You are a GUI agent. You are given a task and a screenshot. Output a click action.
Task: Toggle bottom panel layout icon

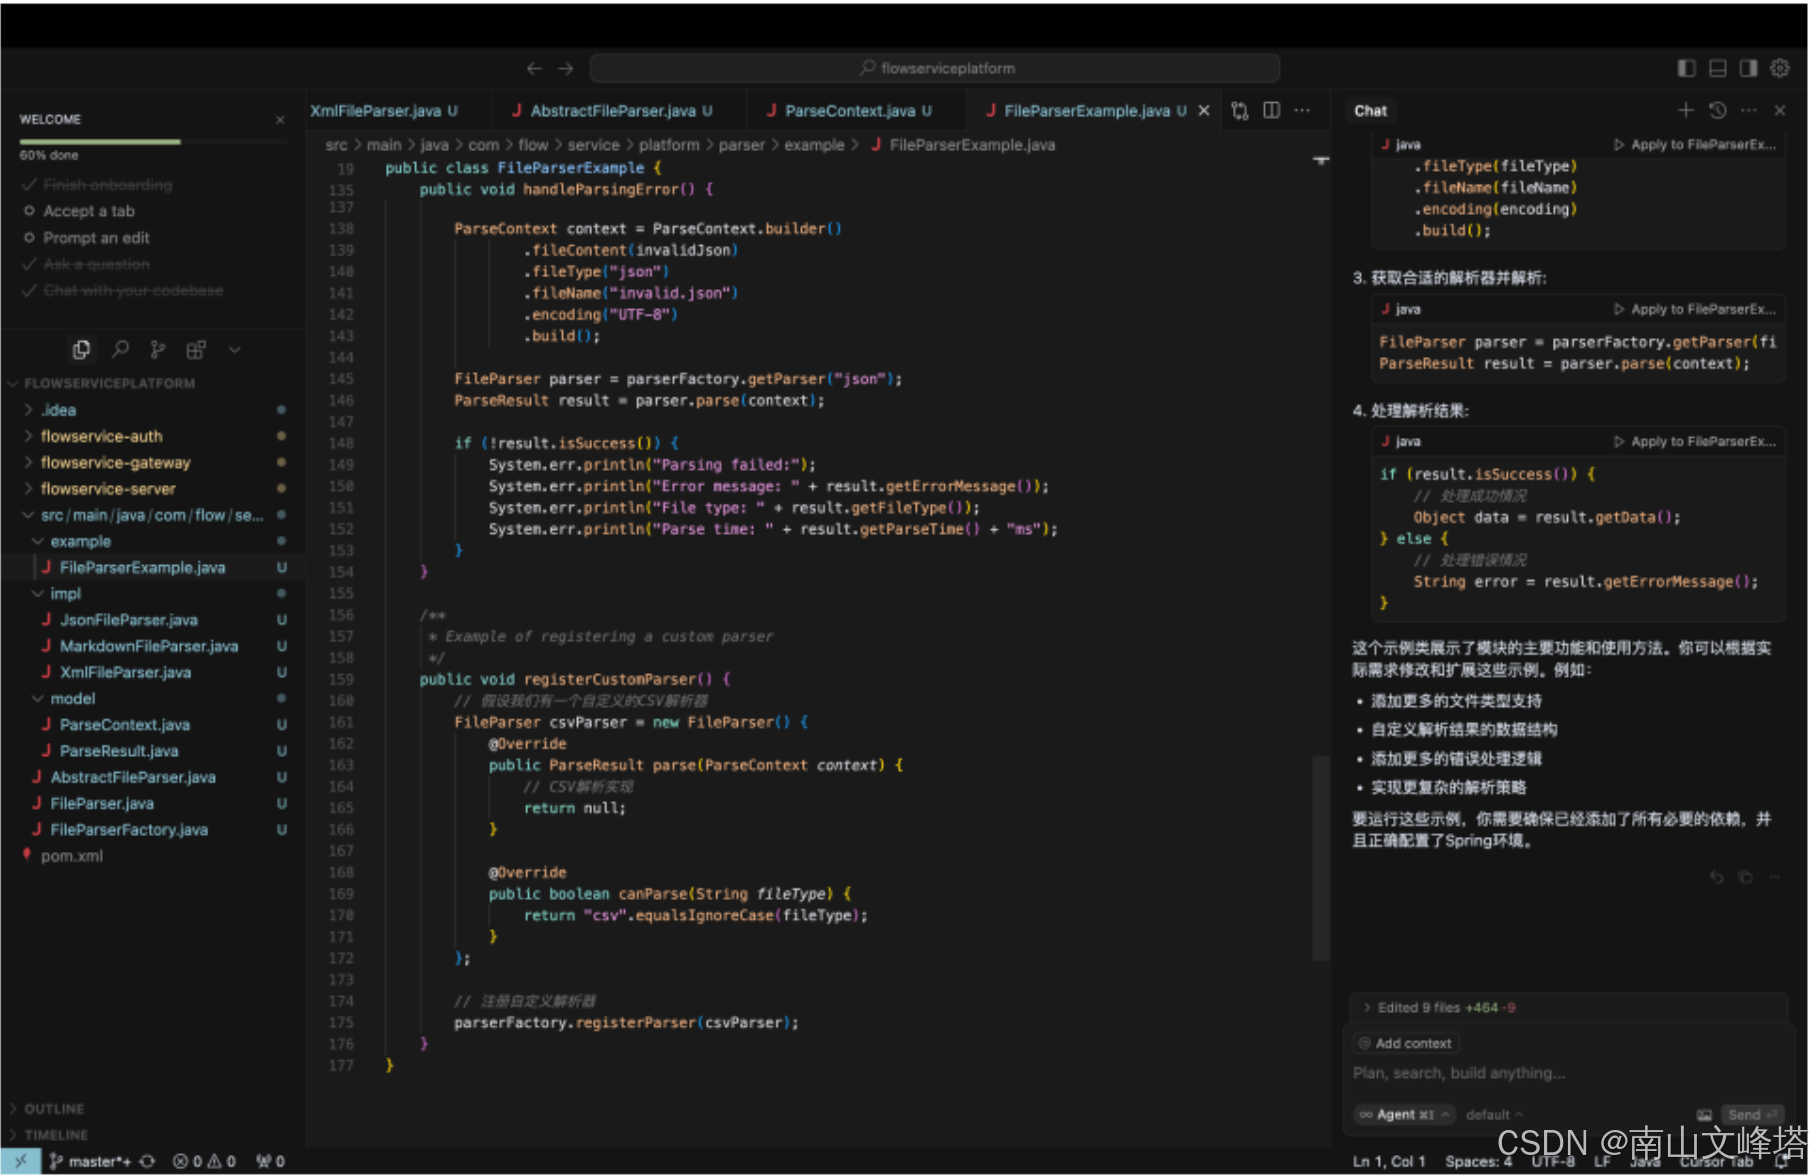coord(1718,68)
